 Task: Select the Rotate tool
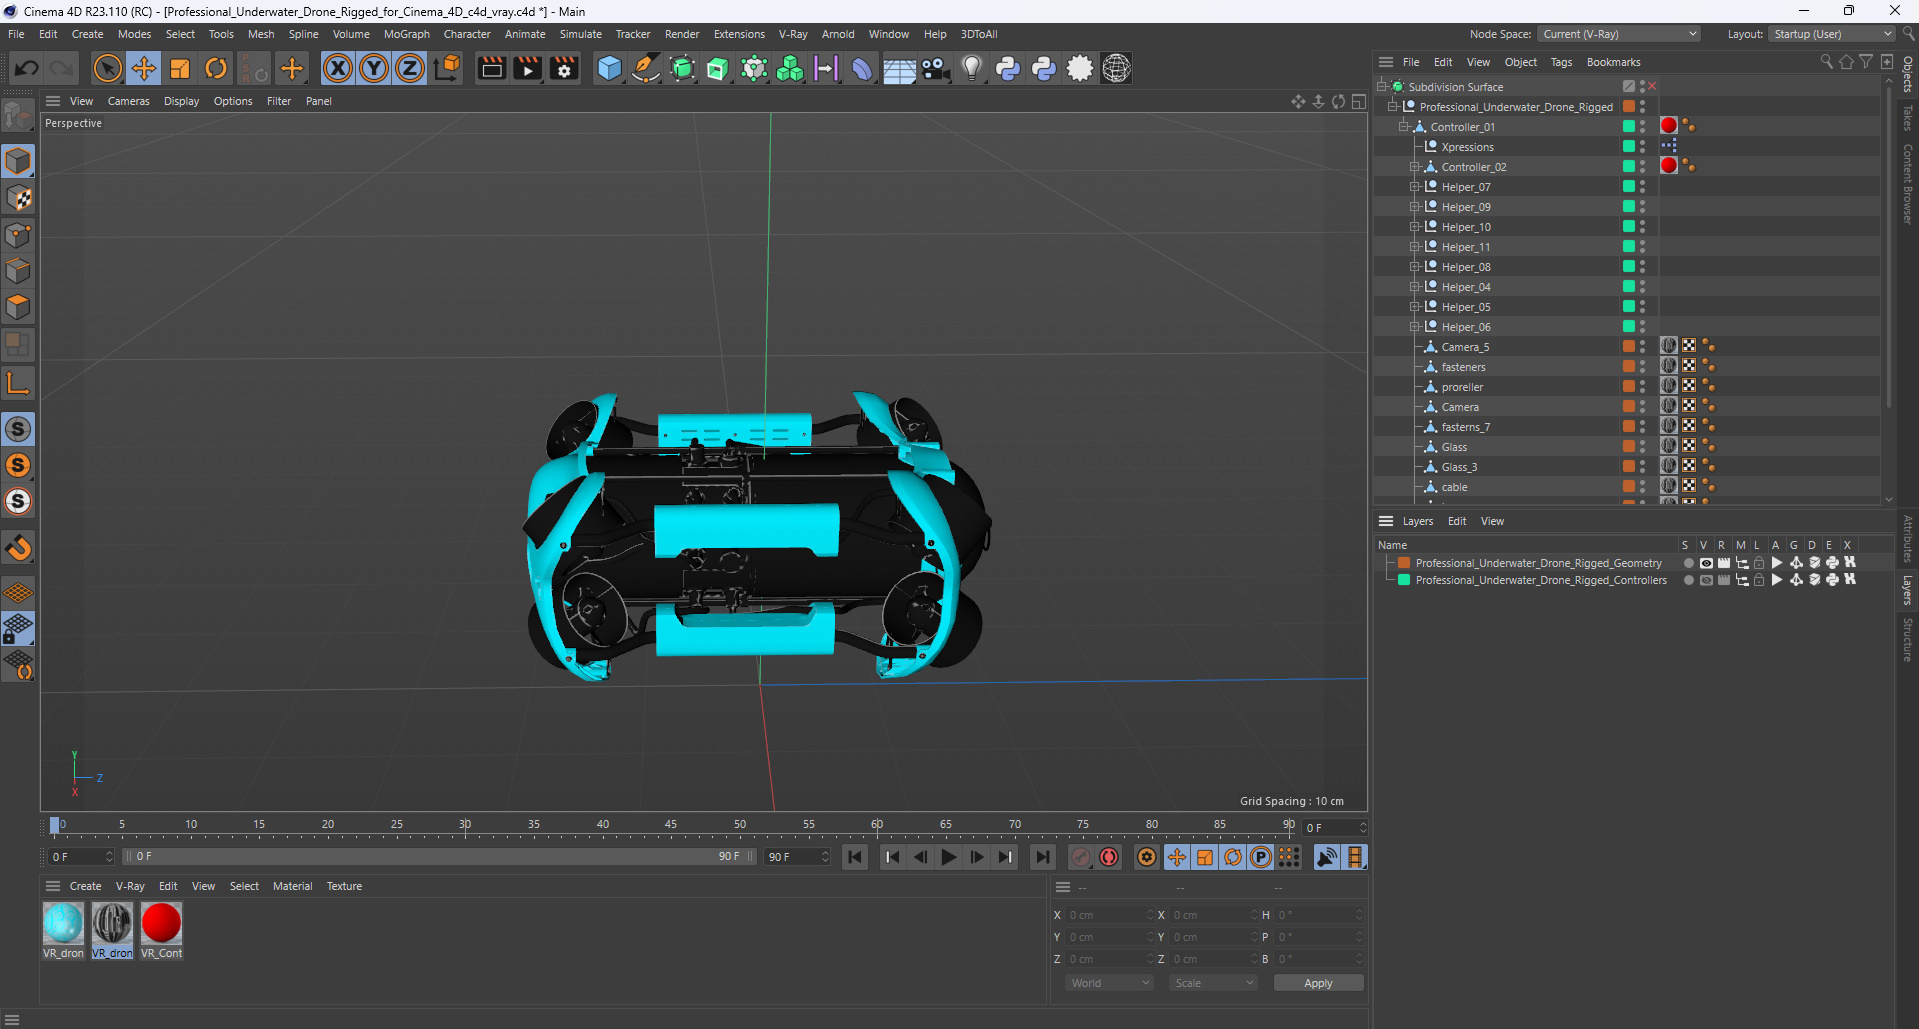click(x=216, y=68)
